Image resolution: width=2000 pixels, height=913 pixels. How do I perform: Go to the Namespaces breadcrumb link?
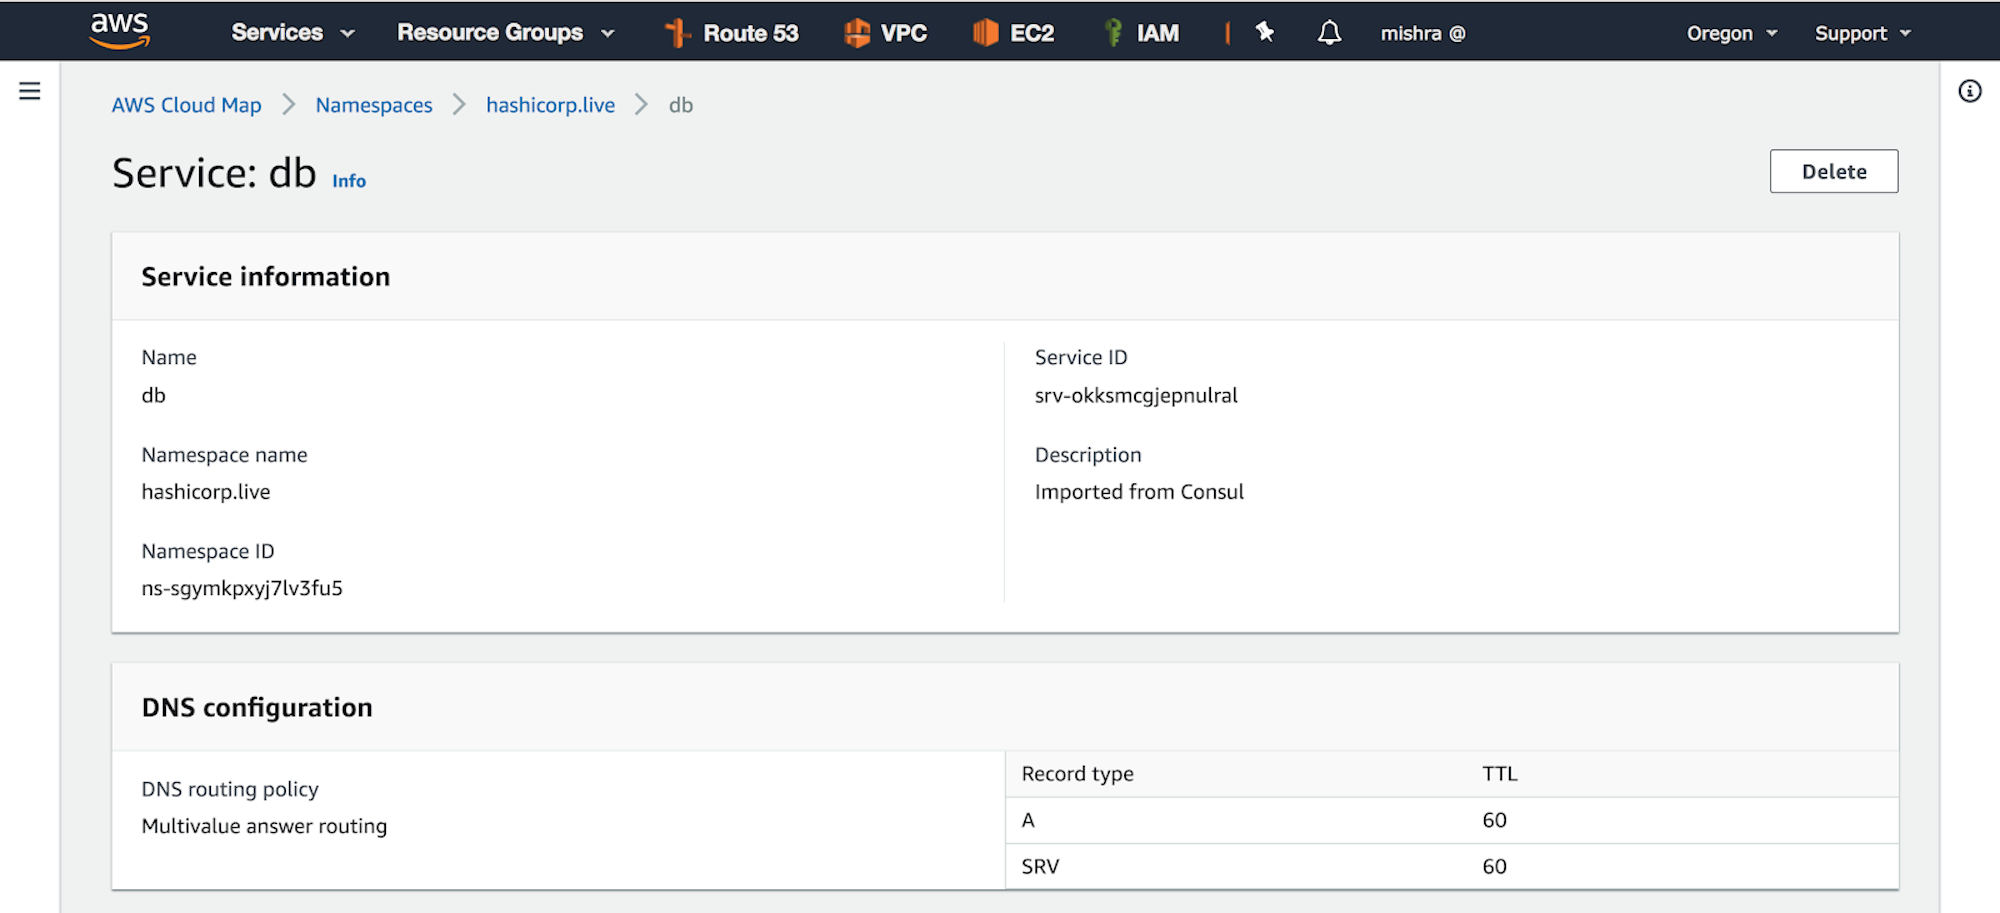tap(374, 104)
